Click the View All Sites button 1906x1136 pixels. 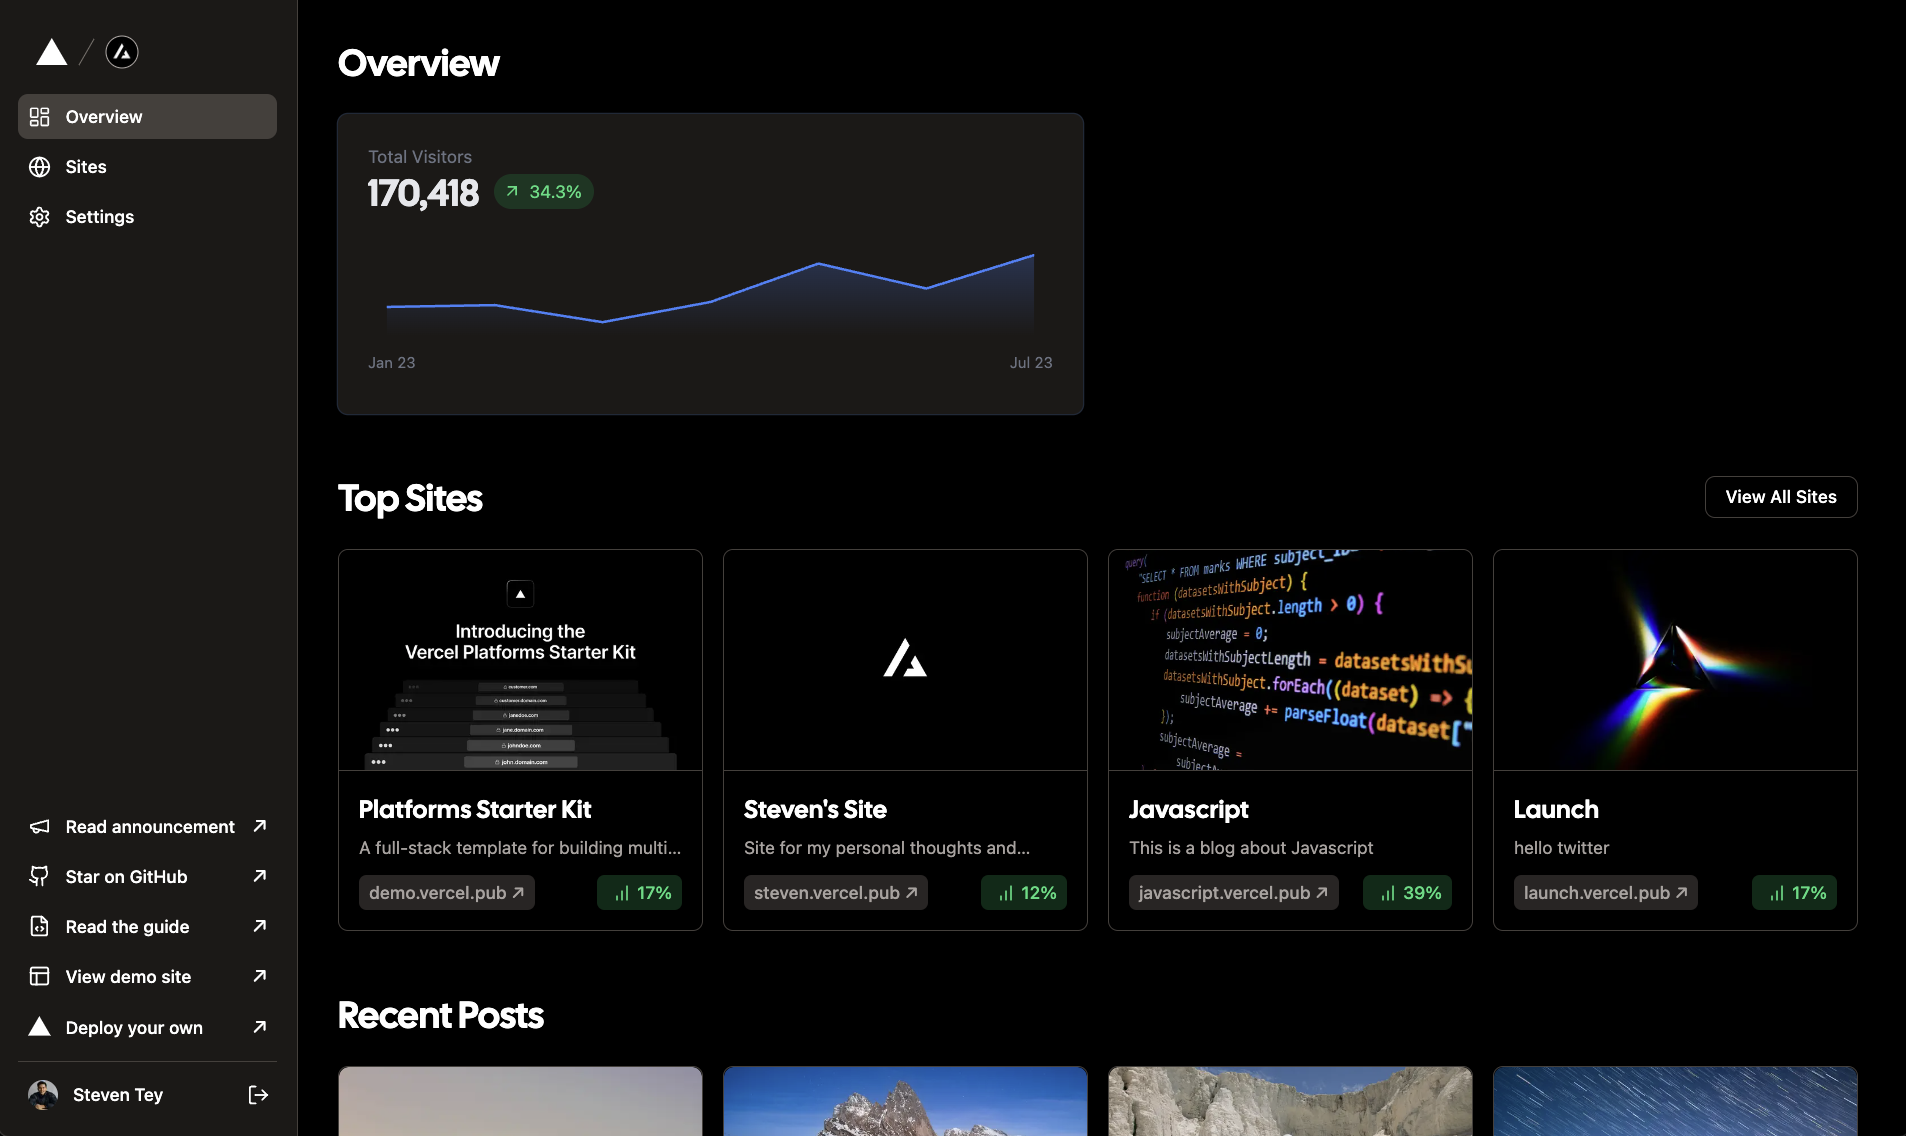[x=1781, y=497]
